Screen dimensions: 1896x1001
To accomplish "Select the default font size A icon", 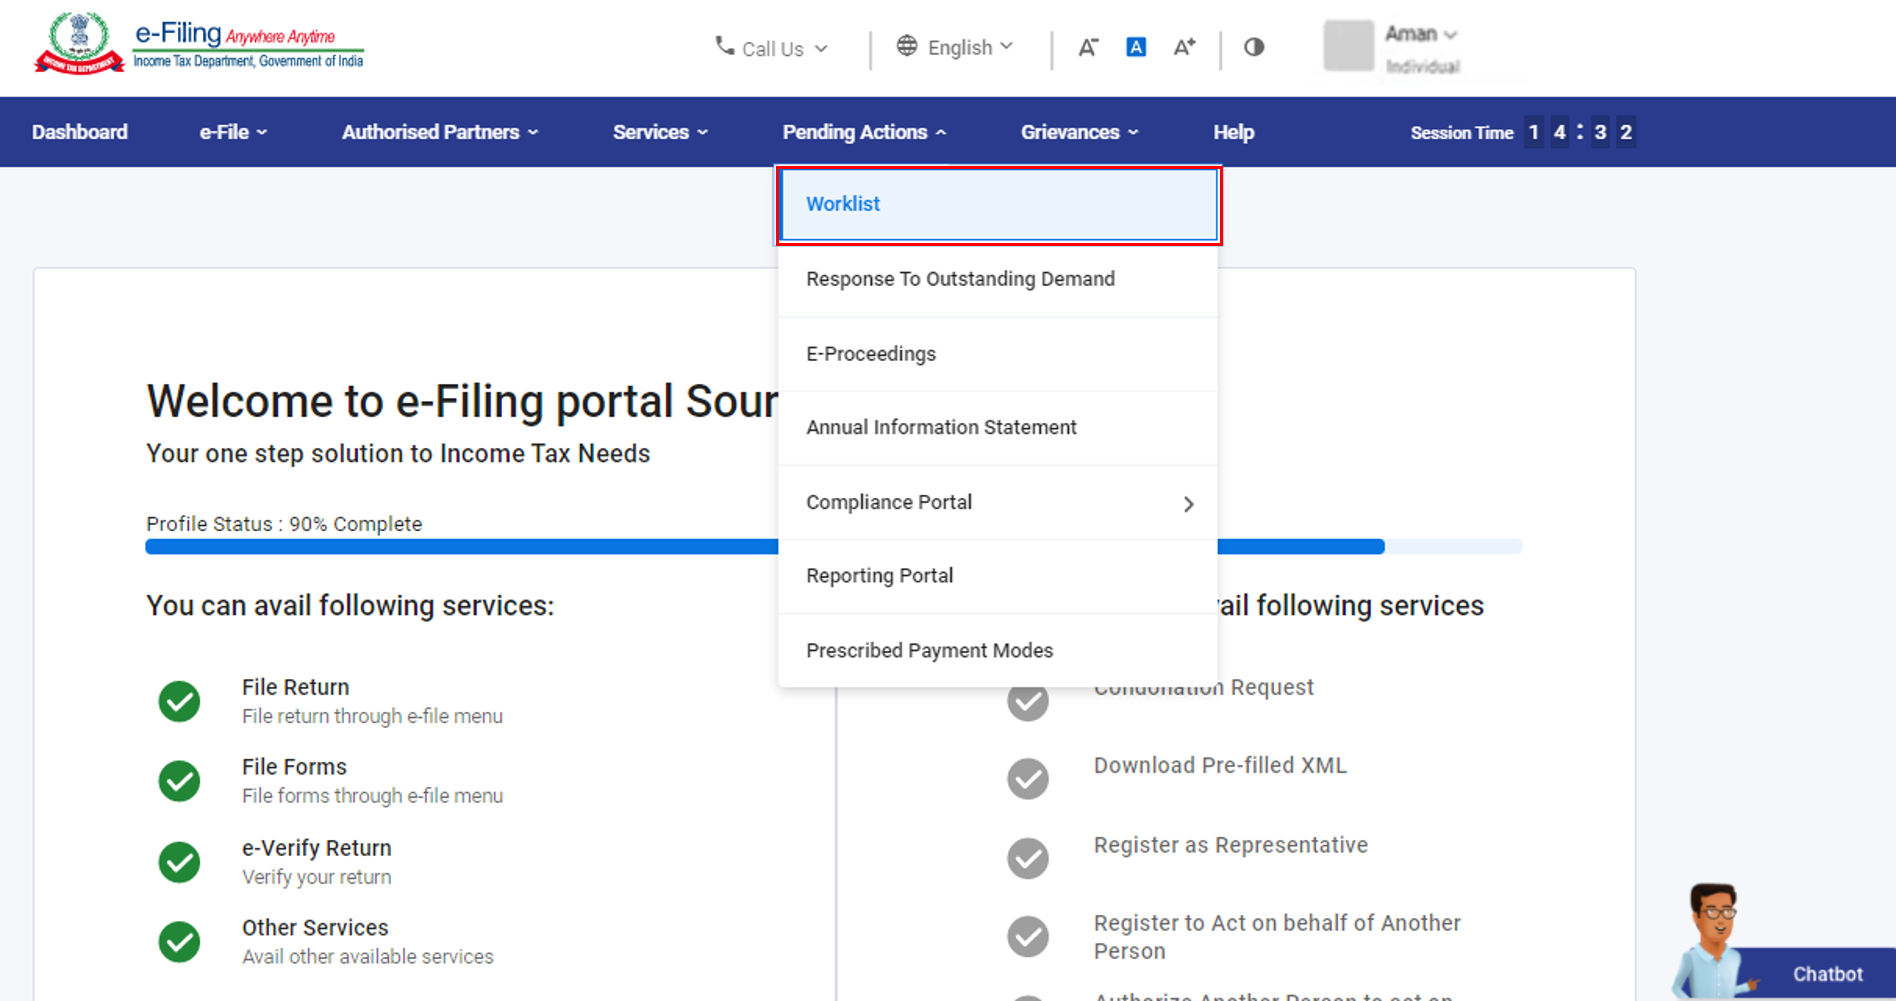I will [1136, 47].
